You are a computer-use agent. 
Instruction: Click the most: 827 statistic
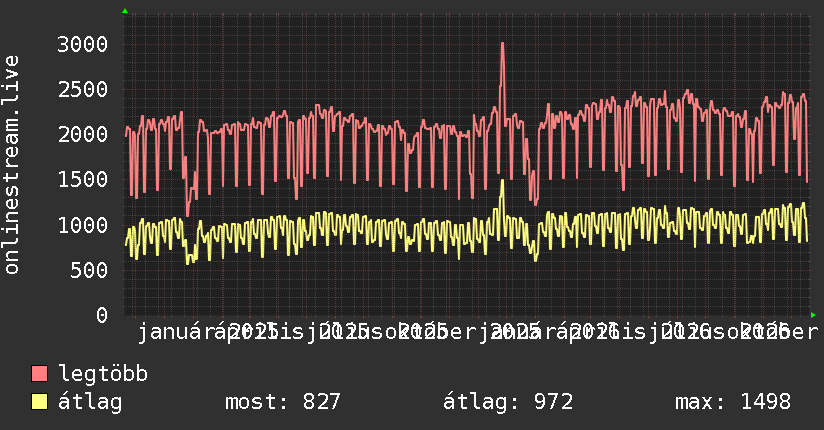283,402
